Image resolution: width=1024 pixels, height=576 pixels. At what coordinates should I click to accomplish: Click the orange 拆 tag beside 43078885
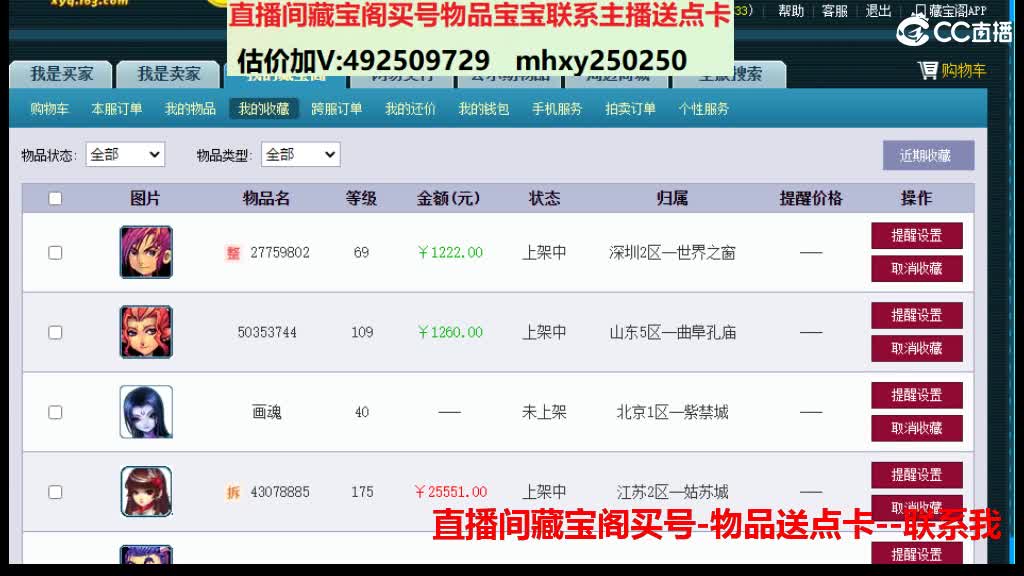coord(233,492)
